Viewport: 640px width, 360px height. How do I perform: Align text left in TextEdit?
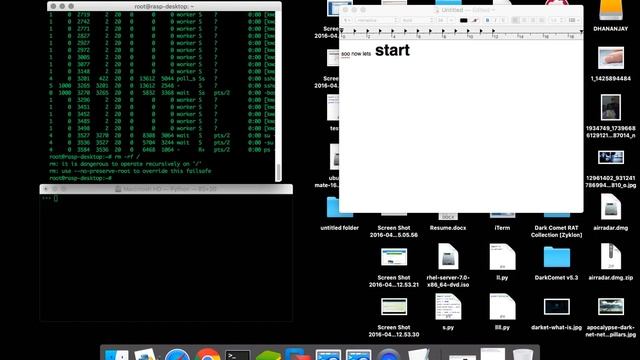[515, 20]
